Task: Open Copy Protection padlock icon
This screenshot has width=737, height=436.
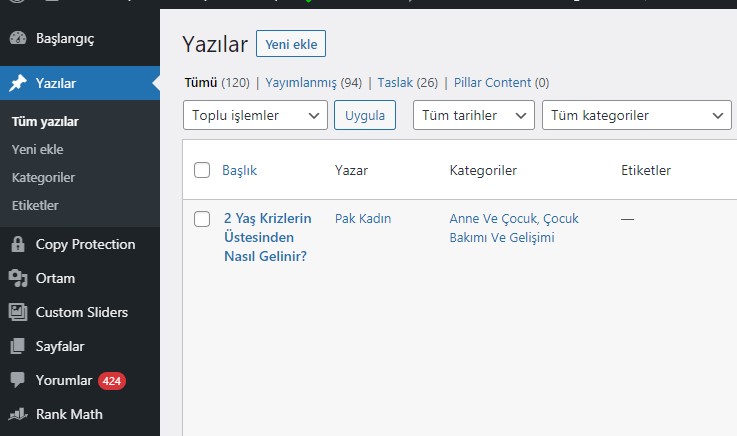Action: [x=18, y=244]
